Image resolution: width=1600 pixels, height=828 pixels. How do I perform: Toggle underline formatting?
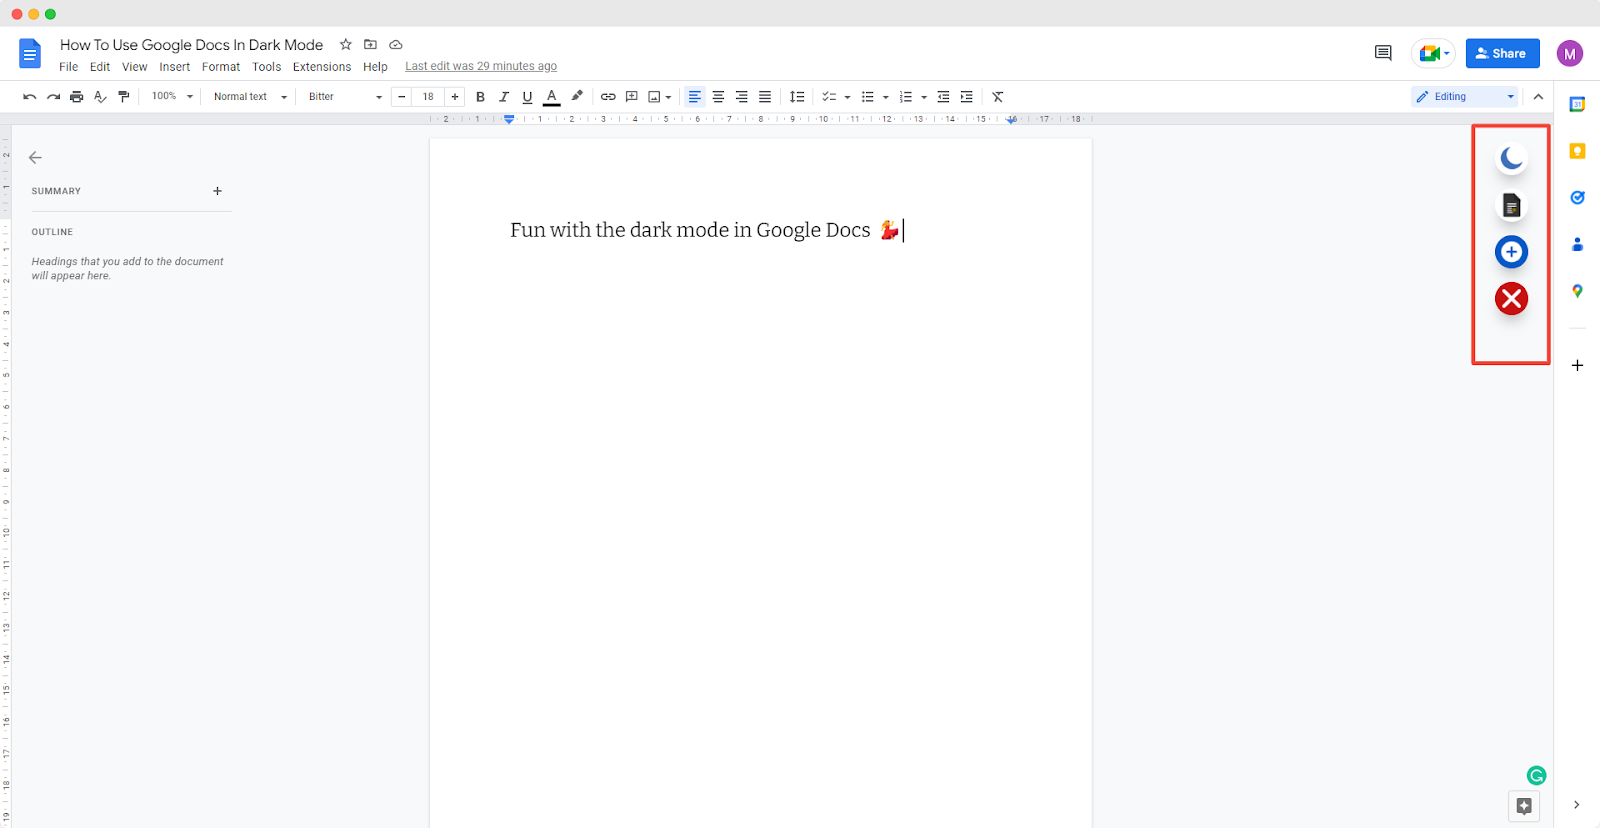[527, 97]
